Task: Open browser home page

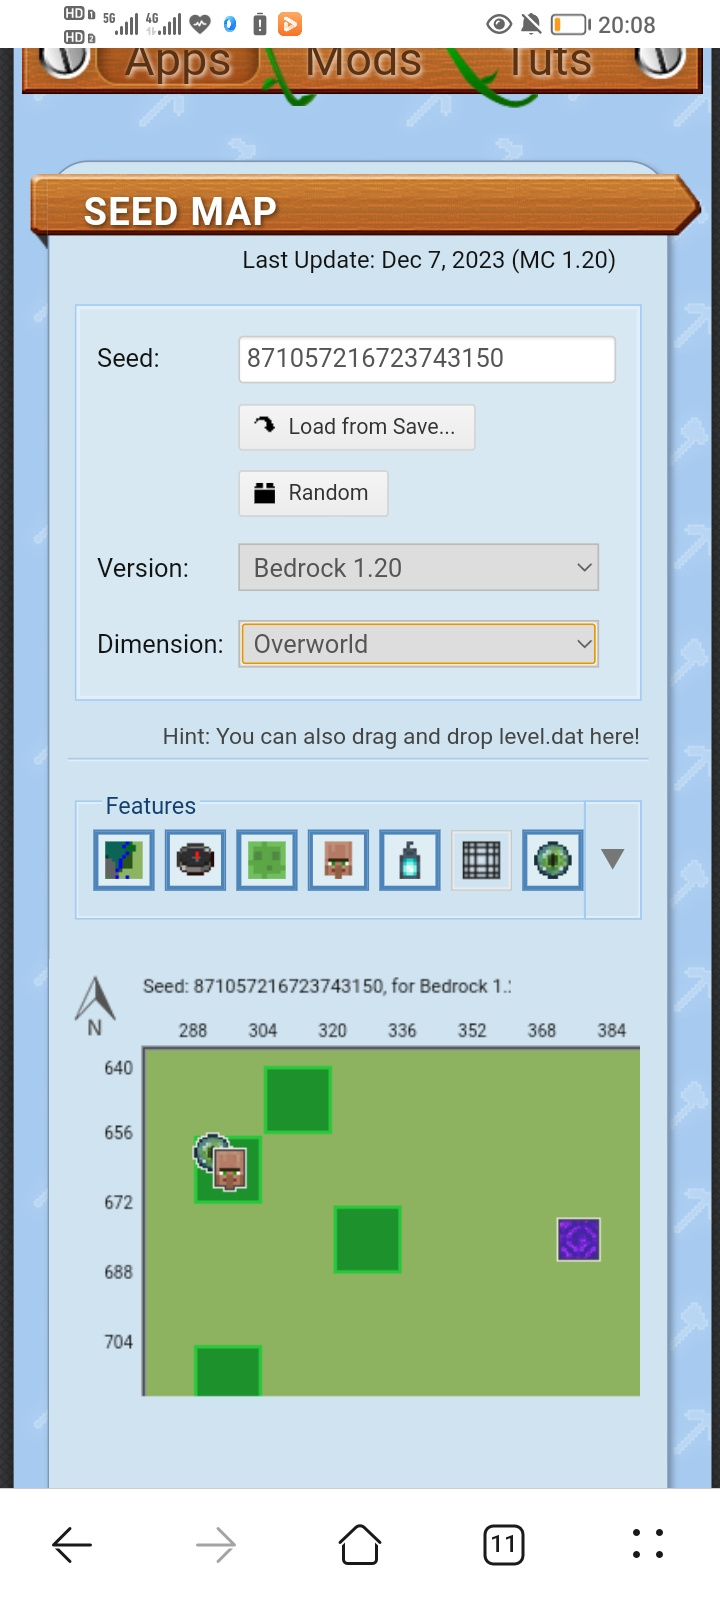Action: (360, 1545)
